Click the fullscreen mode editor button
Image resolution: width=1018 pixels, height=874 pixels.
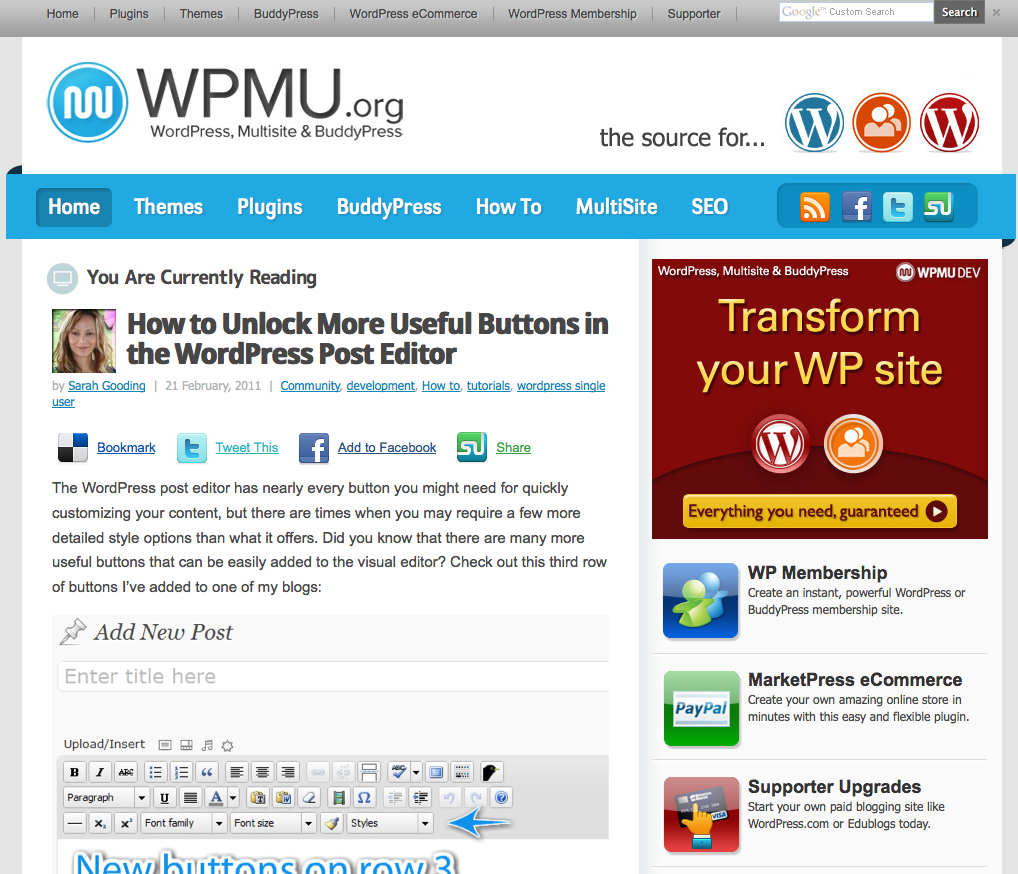(x=436, y=772)
